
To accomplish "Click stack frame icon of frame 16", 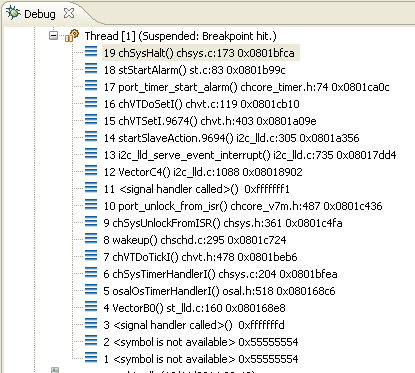I will pyautogui.click(x=91, y=102).
